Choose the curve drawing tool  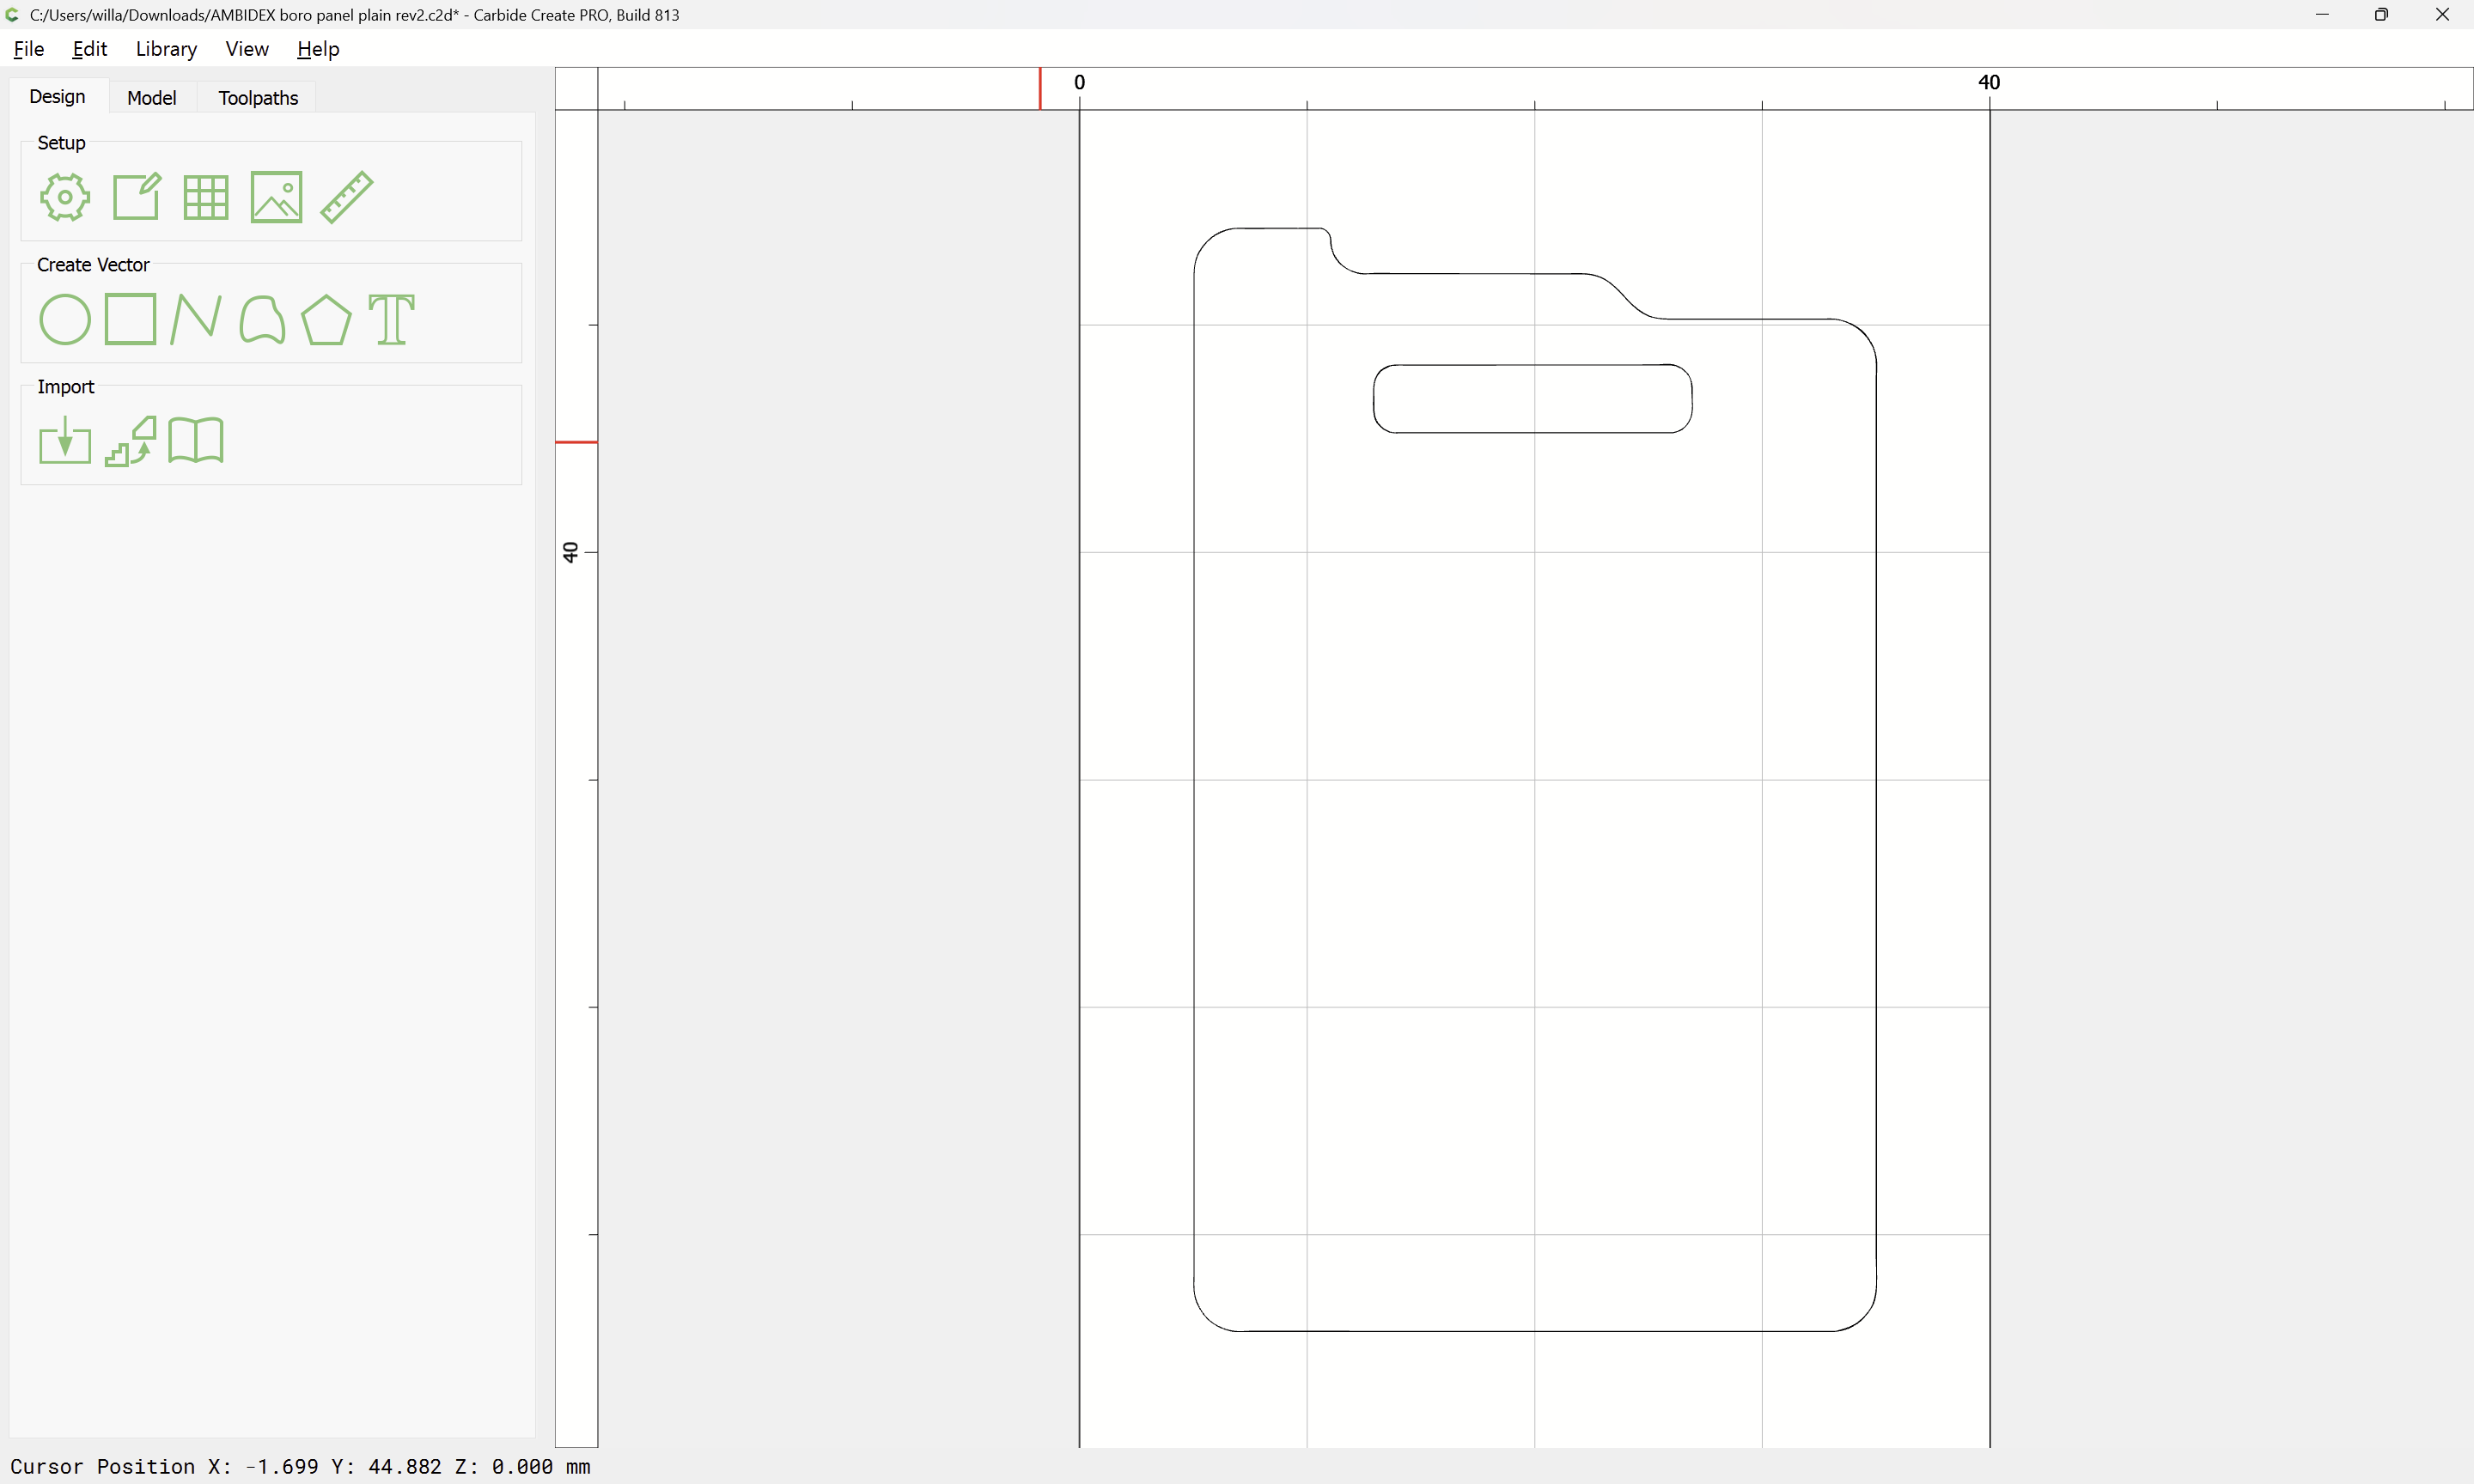pos(262,319)
